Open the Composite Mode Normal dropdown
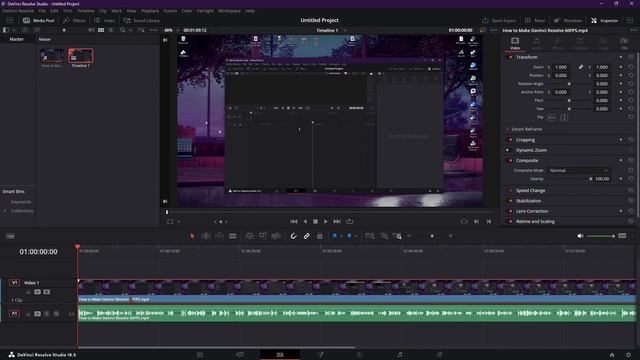This screenshot has width=640, height=360. (578, 171)
